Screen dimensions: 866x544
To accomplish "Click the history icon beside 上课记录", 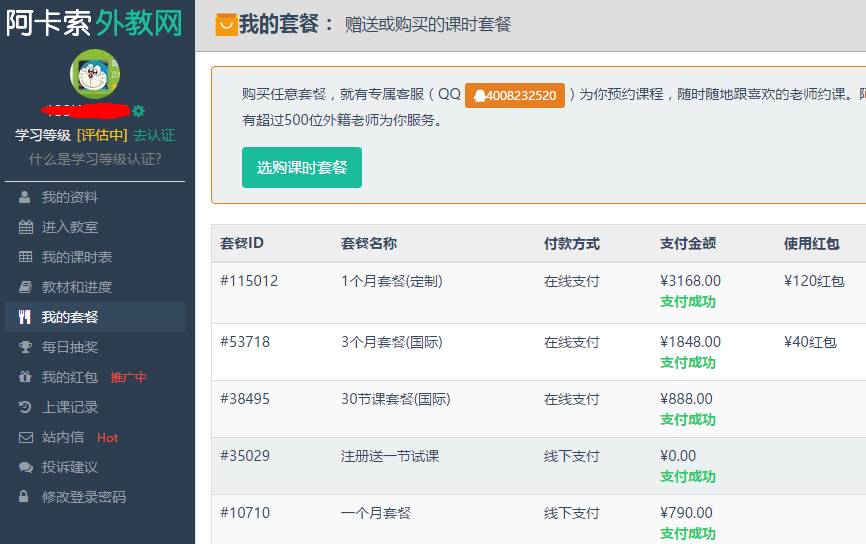I will 25,407.
